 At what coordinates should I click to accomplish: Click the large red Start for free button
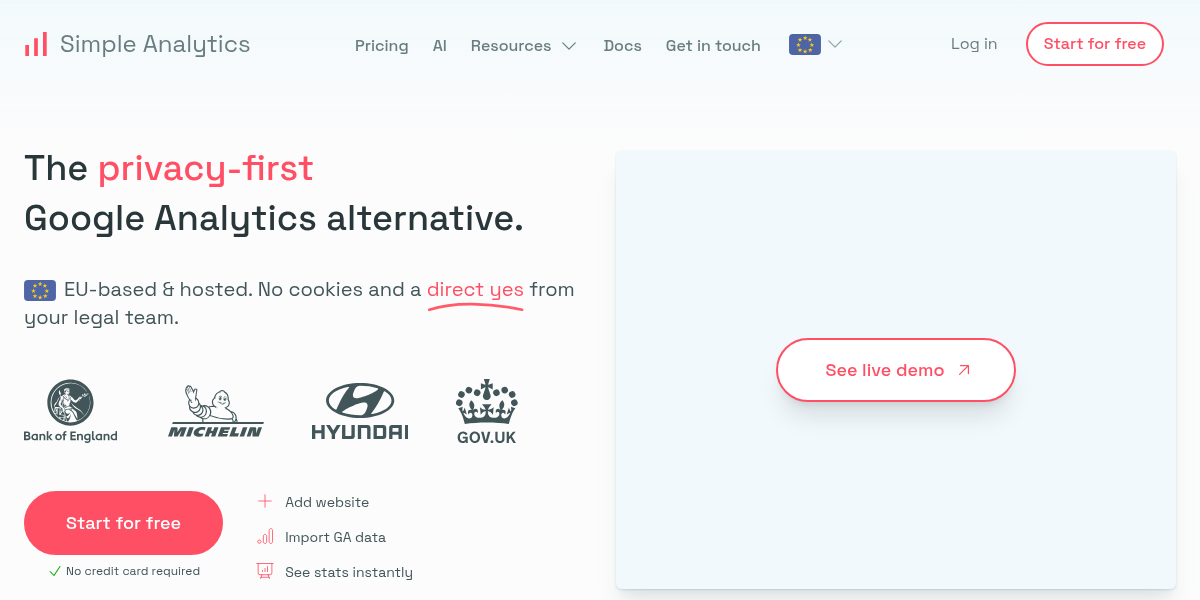[123, 523]
